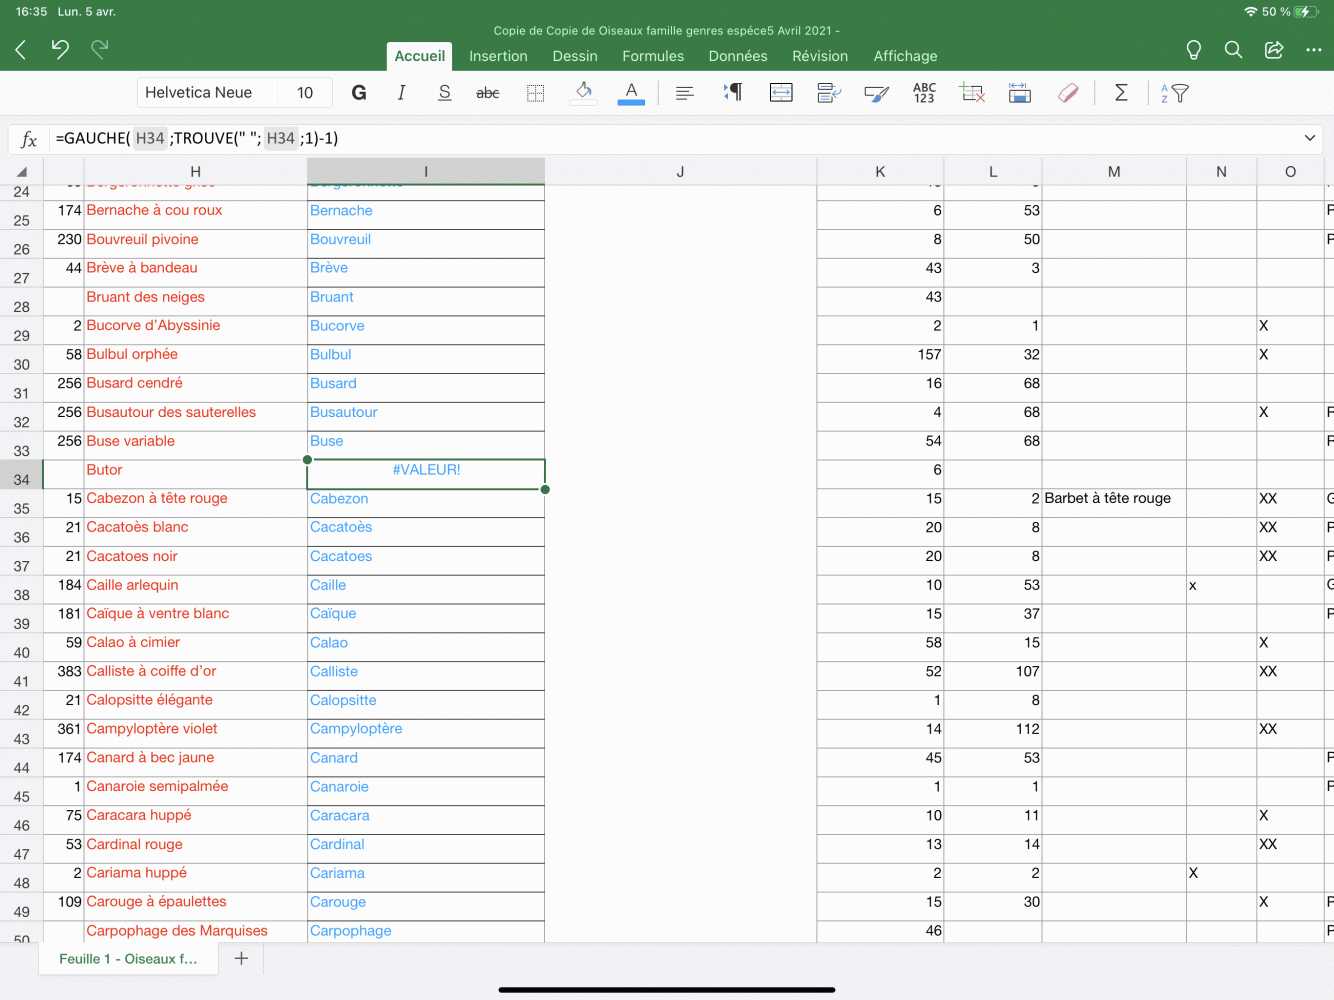Open the font size 10 dropdown
The width and height of the screenshot is (1334, 1000).
tap(305, 93)
